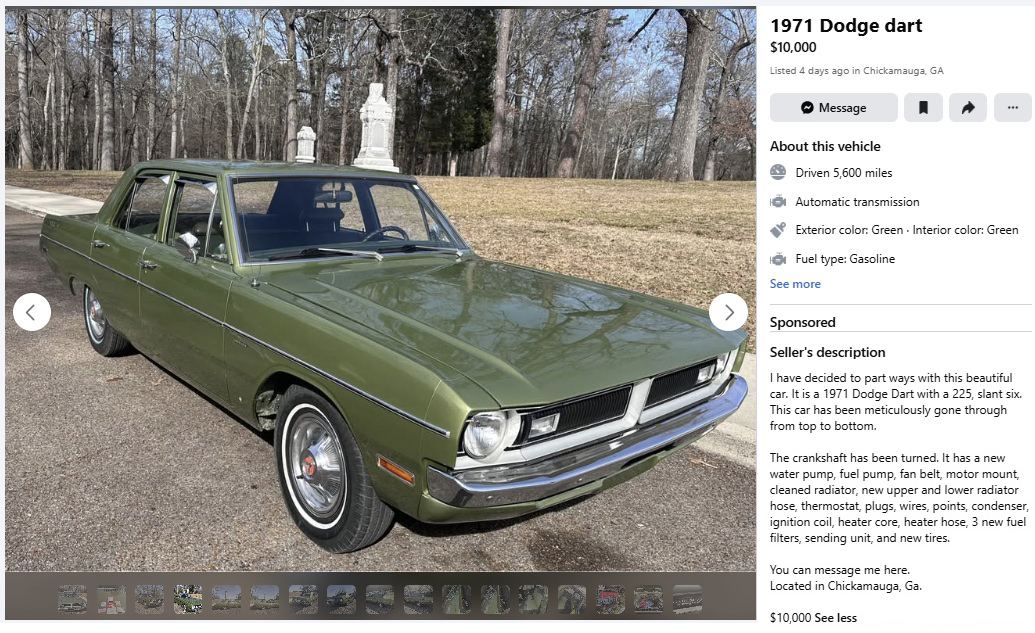Click the paint icon beside Exterior color
The width and height of the screenshot is (1035, 633).
pos(778,230)
